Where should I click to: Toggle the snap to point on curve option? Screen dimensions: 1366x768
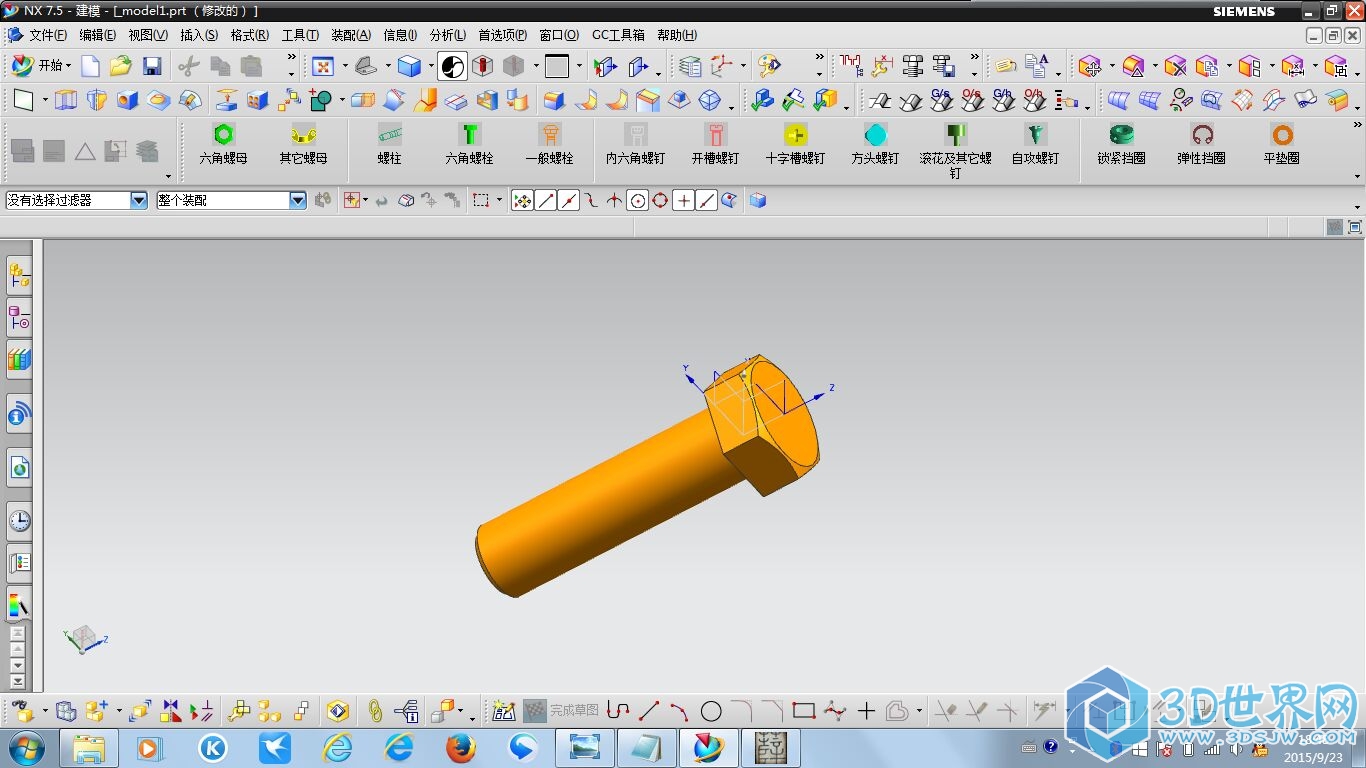coord(706,200)
